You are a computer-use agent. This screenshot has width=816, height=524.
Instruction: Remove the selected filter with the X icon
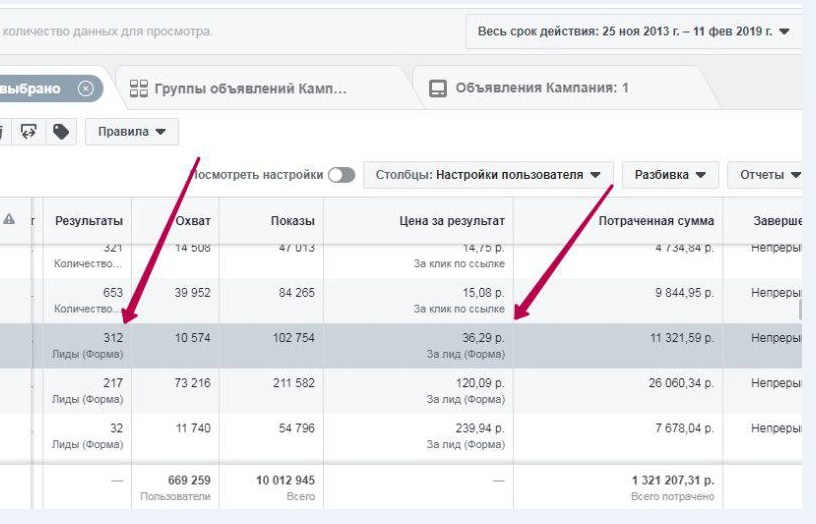[x=86, y=88]
